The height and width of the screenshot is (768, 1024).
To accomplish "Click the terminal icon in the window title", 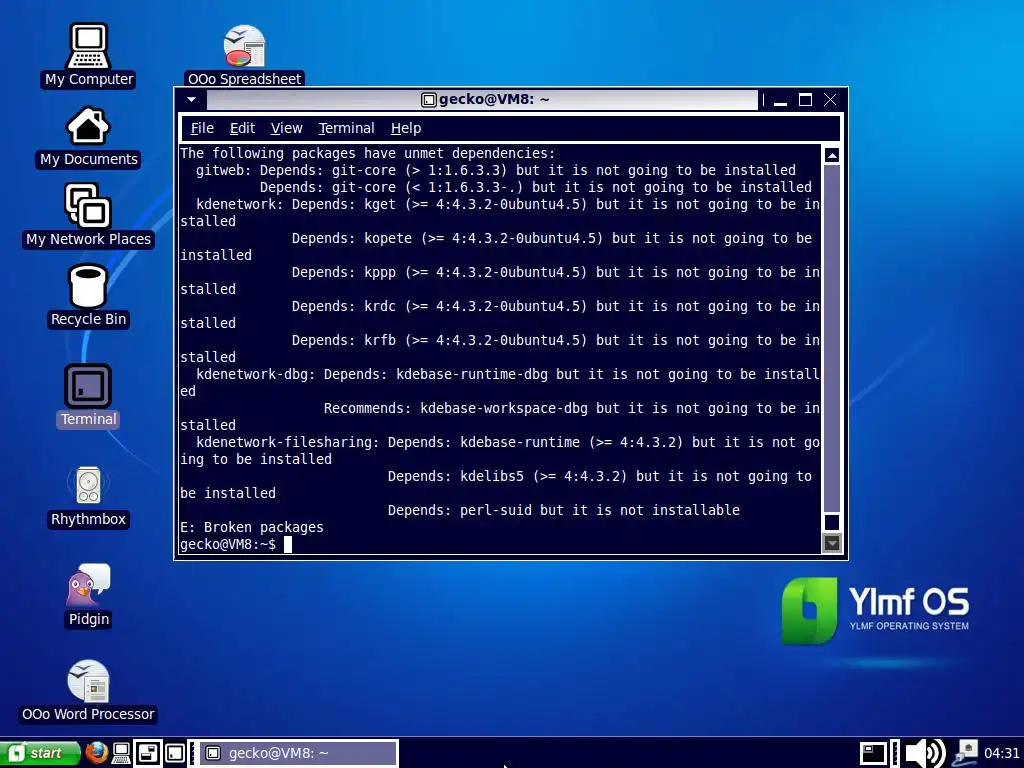I will [x=428, y=99].
